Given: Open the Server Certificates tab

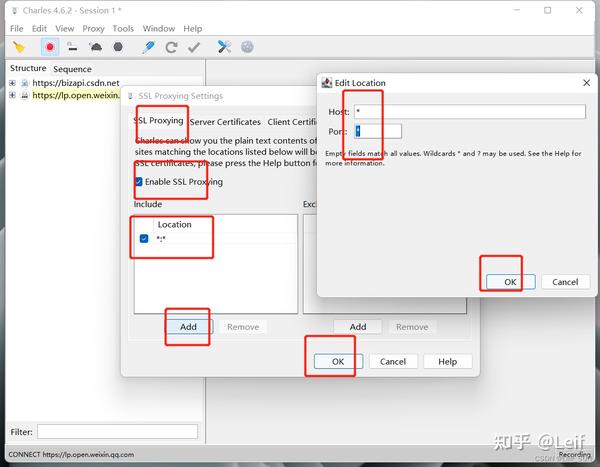Looking at the screenshot, I should point(225,122).
